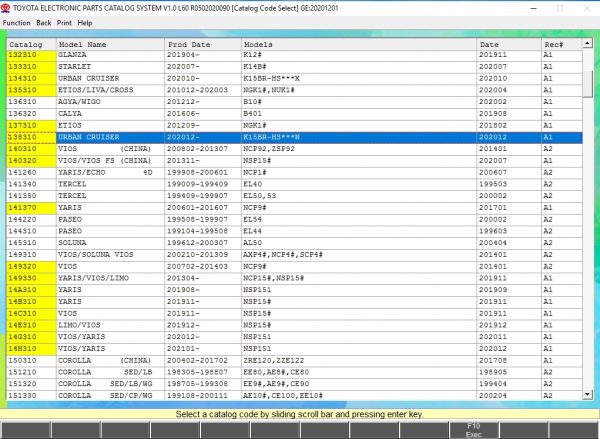Select the YARIS/ECHO 4D row

pyautogui.click(x=294, y=173)
